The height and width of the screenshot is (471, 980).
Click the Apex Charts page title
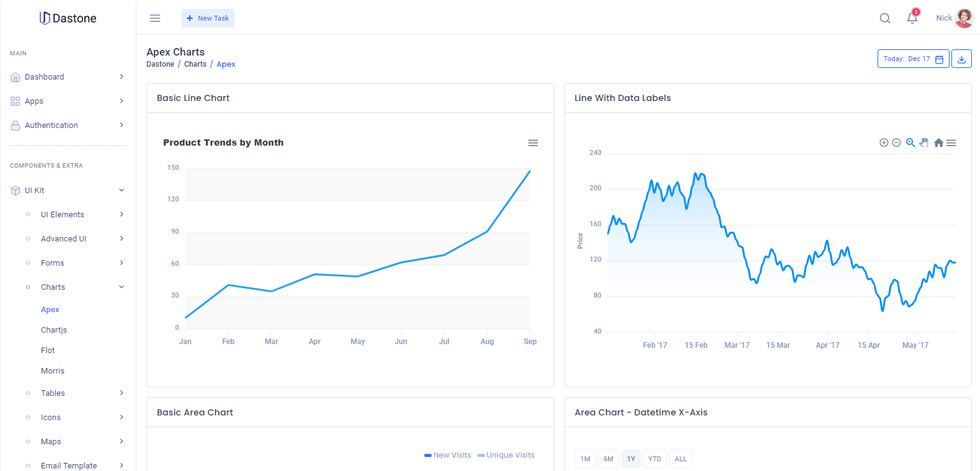[x=176, y=52]
